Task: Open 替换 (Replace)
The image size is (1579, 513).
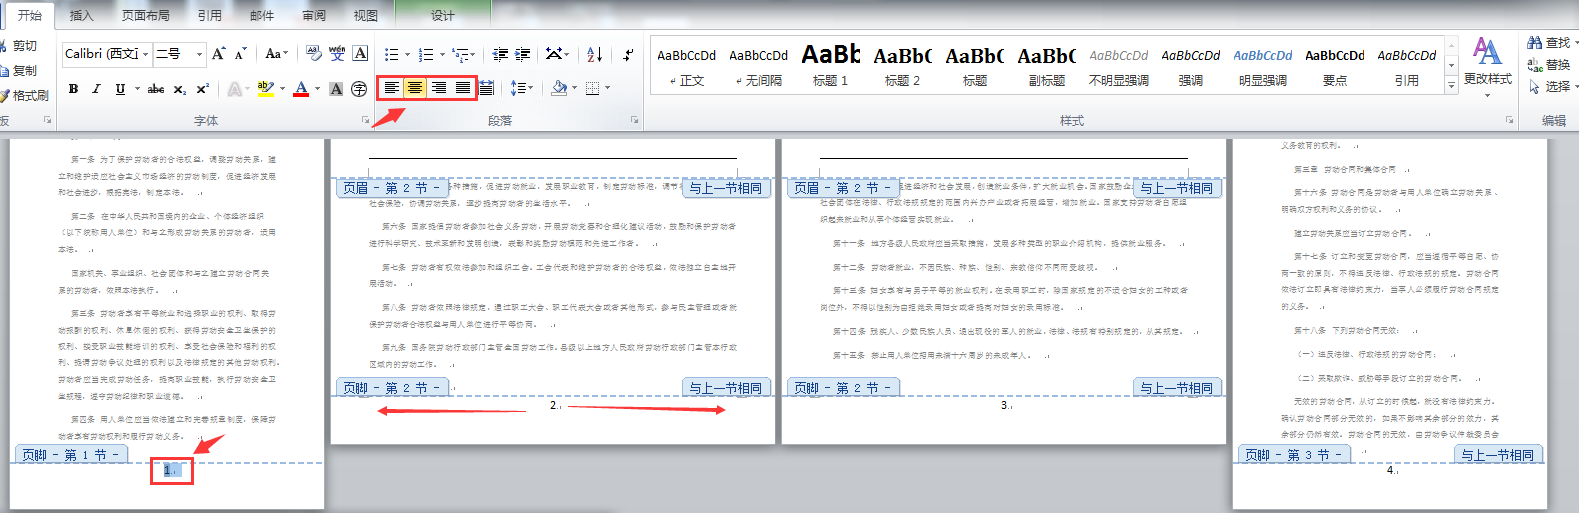Action: (1549, 64)
